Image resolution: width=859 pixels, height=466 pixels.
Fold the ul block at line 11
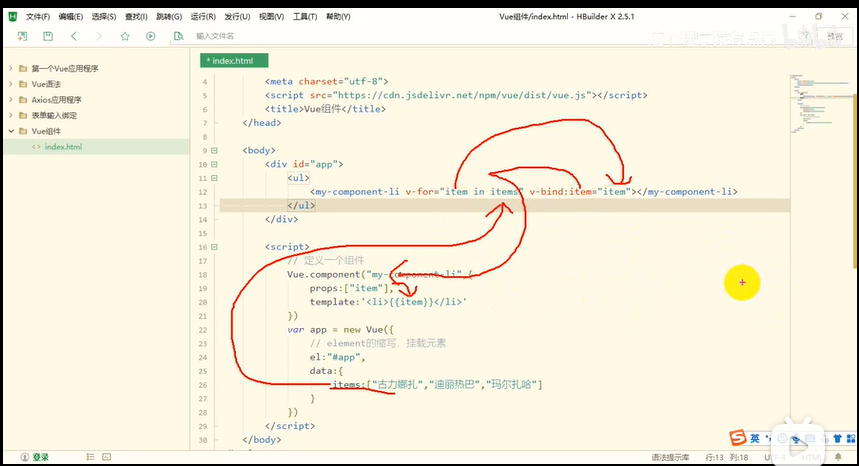[x=214, y=178]
